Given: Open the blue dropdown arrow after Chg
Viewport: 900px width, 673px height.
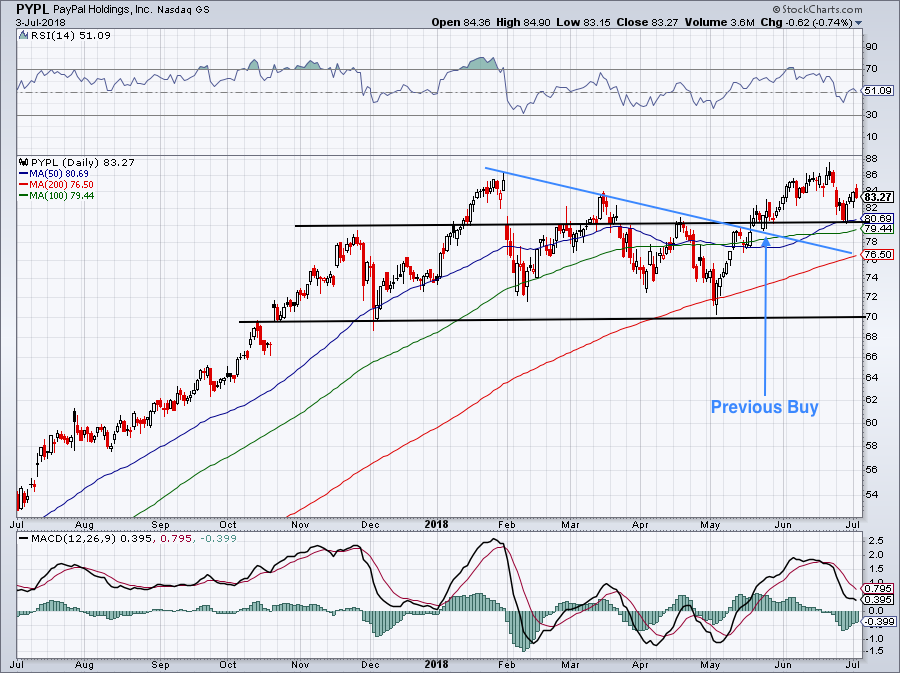Looking at the screenshot, I should tap(859, 23).
